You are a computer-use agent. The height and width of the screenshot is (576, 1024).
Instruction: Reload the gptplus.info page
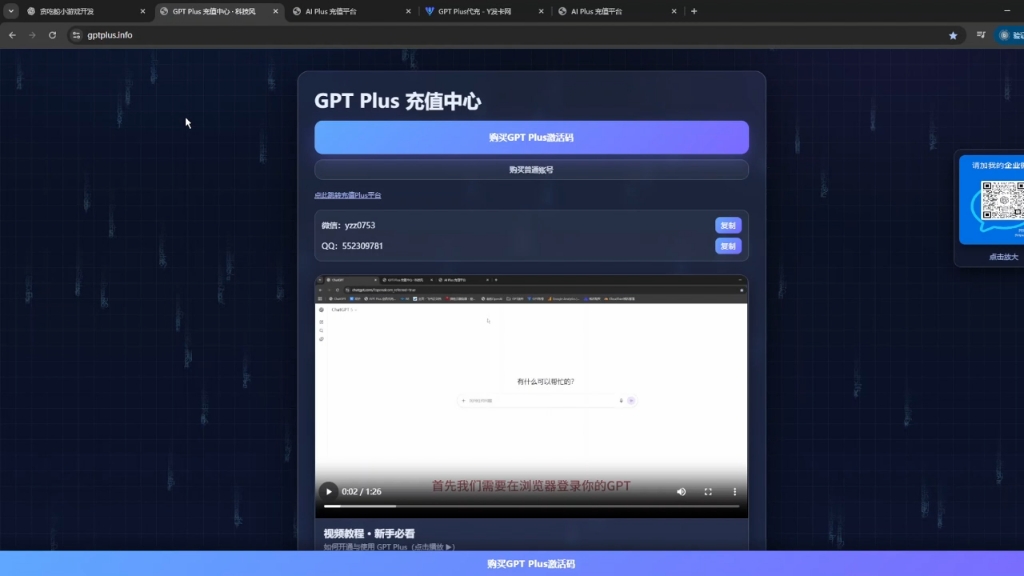[52, 35]
